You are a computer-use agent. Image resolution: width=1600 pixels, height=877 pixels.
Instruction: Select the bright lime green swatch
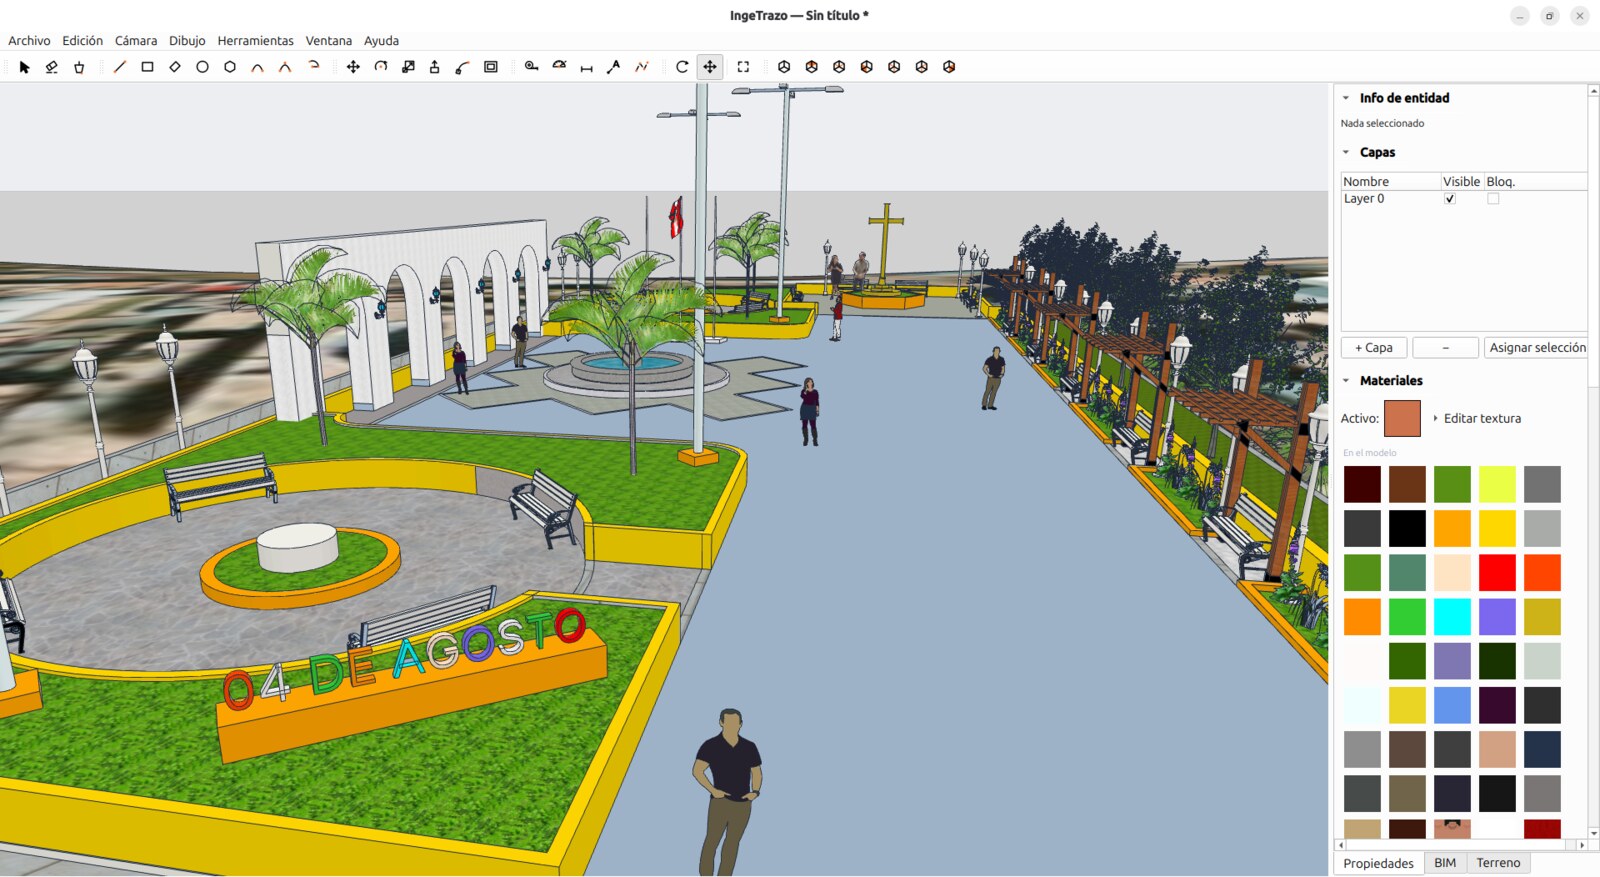tap(1407, 617)
